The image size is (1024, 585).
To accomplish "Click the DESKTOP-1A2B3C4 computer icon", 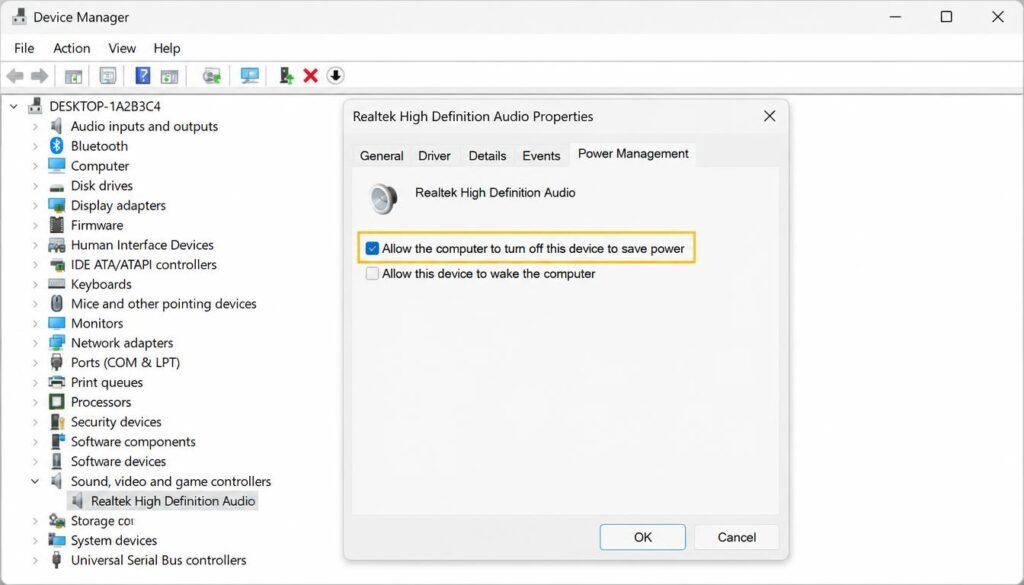I will [x=35, y=106].
